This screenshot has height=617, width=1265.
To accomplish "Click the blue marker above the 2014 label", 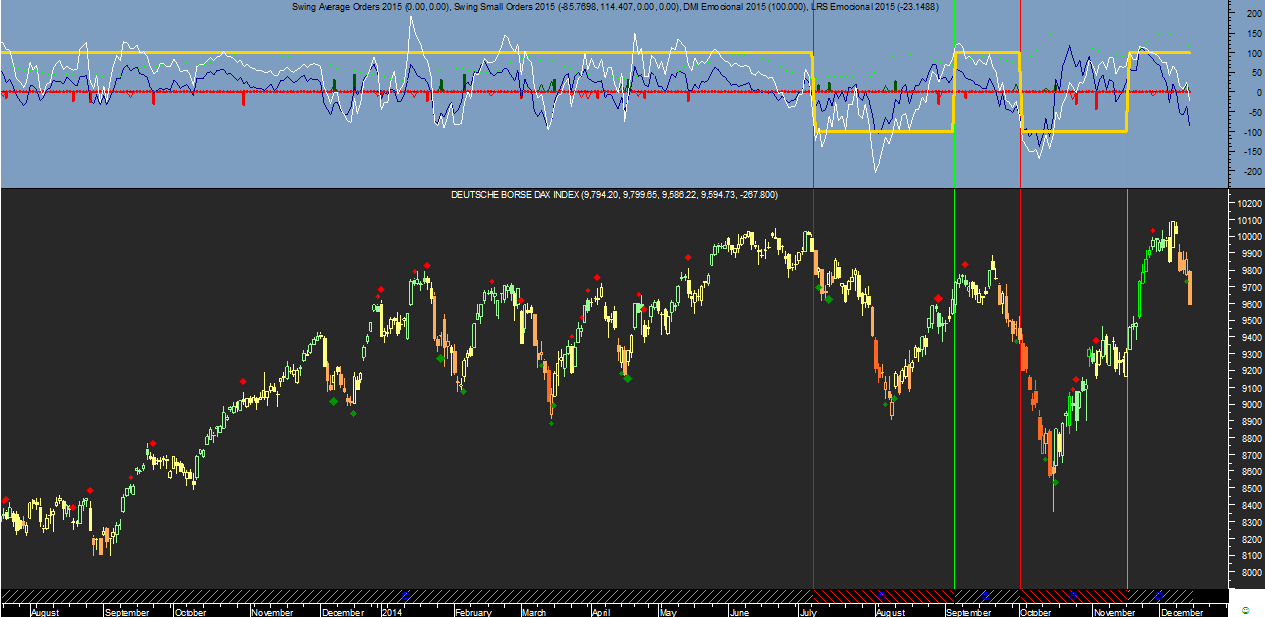I will tap(405, 594).
